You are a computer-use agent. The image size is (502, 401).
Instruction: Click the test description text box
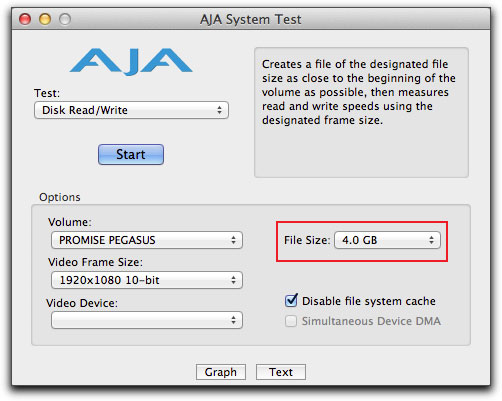(361, 112)
